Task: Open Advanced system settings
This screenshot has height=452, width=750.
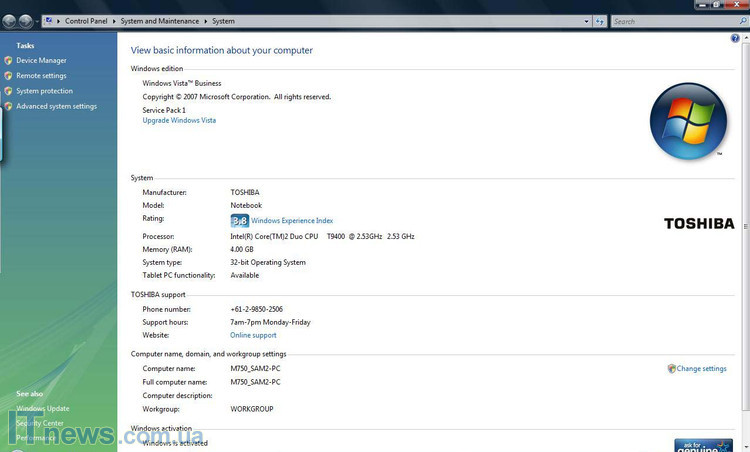Action: click(x=56, y=106)
